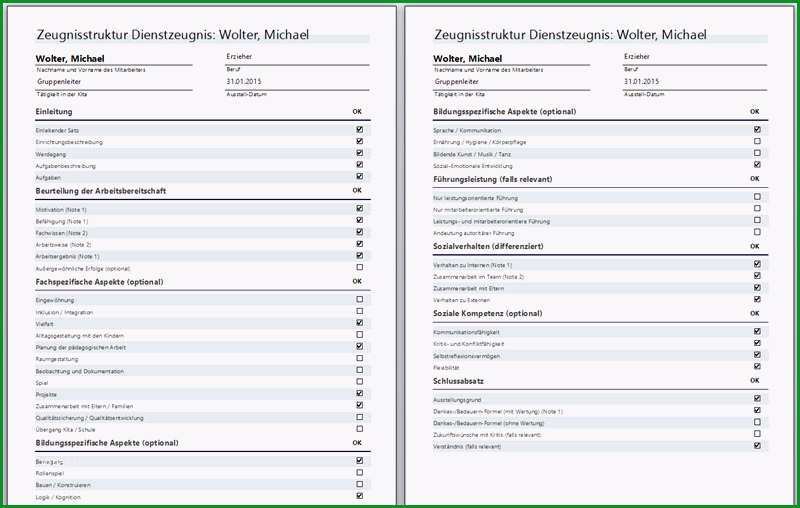Toggle the Werdegang checkbox

(x=360, y=153)
